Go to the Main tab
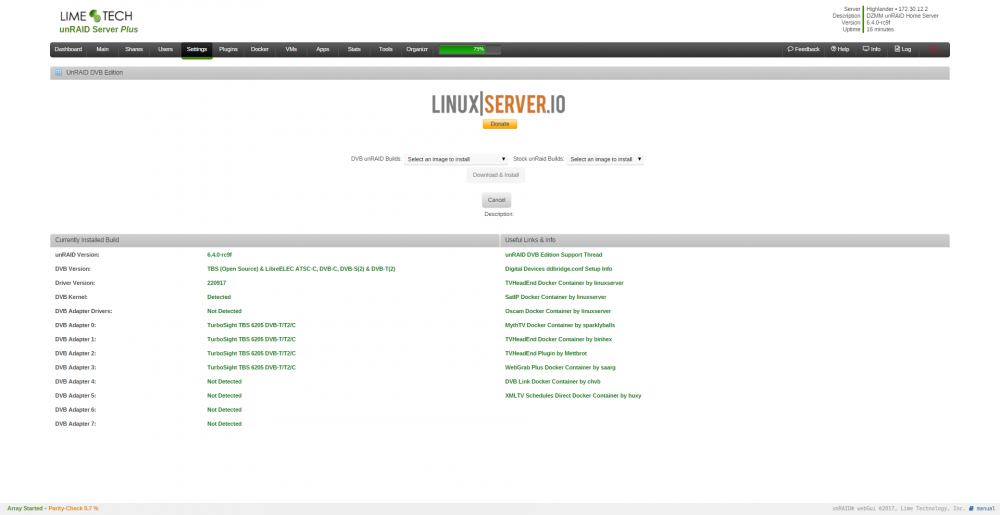The image size is (1000, 515). (x=102, y=49)
